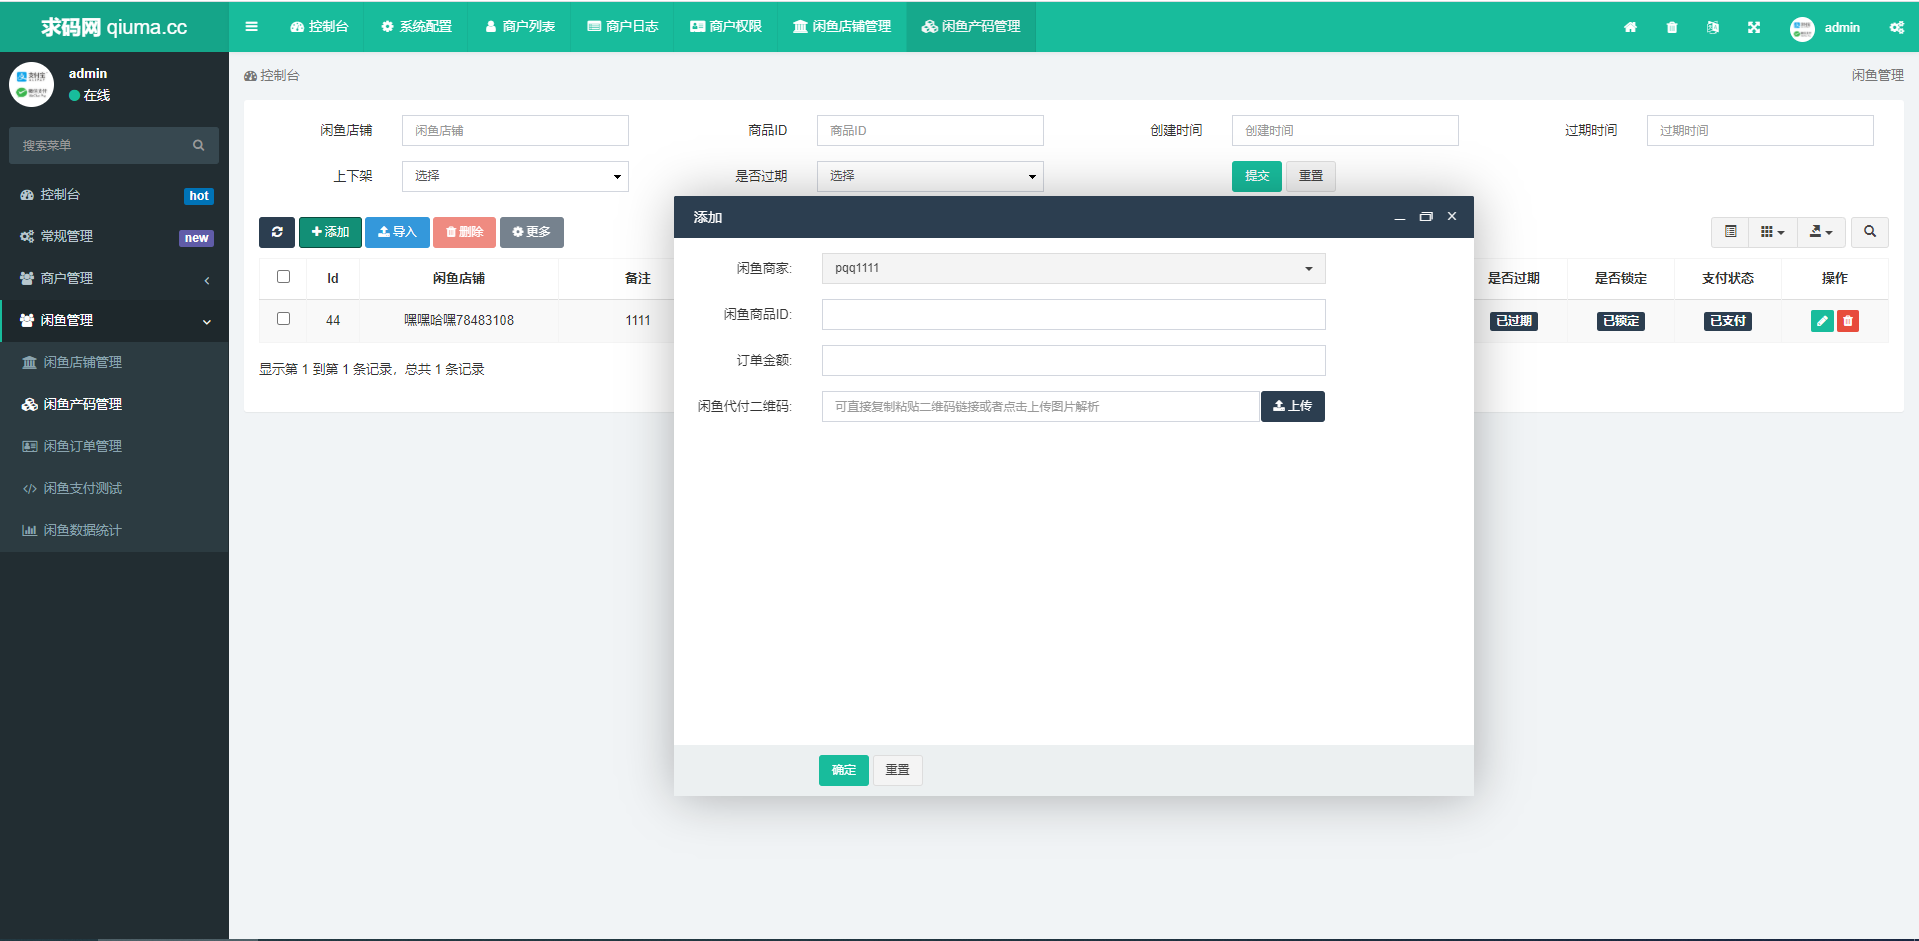The image size is (1919, 941).
Task: Expand 商户管理 in the sidebar
Action: [x=114, y=278]
